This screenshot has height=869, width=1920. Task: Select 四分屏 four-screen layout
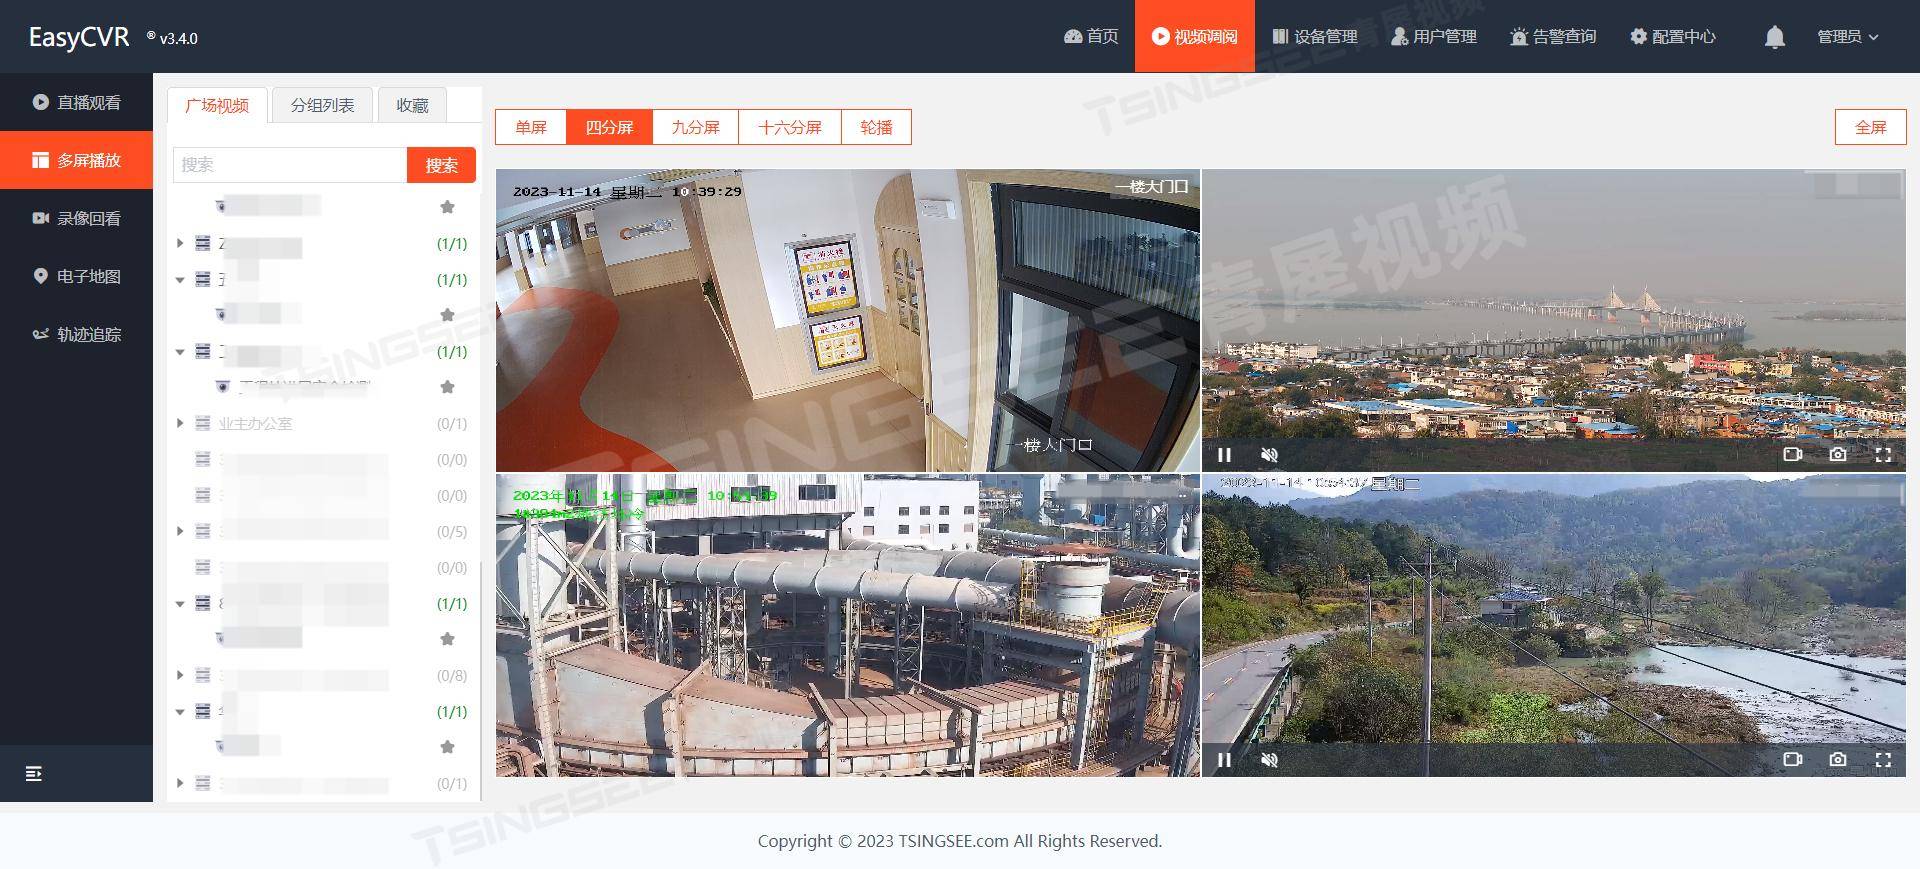tap(609, 127)
